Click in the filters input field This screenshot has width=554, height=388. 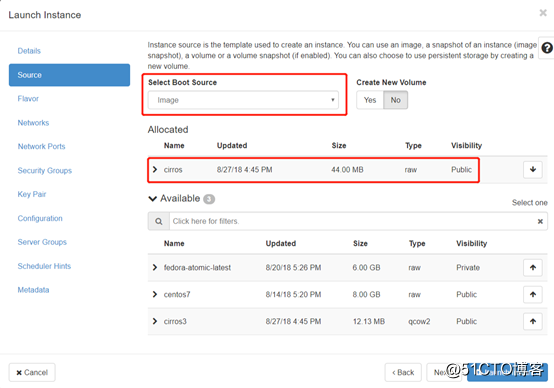[x=353, y=221]
